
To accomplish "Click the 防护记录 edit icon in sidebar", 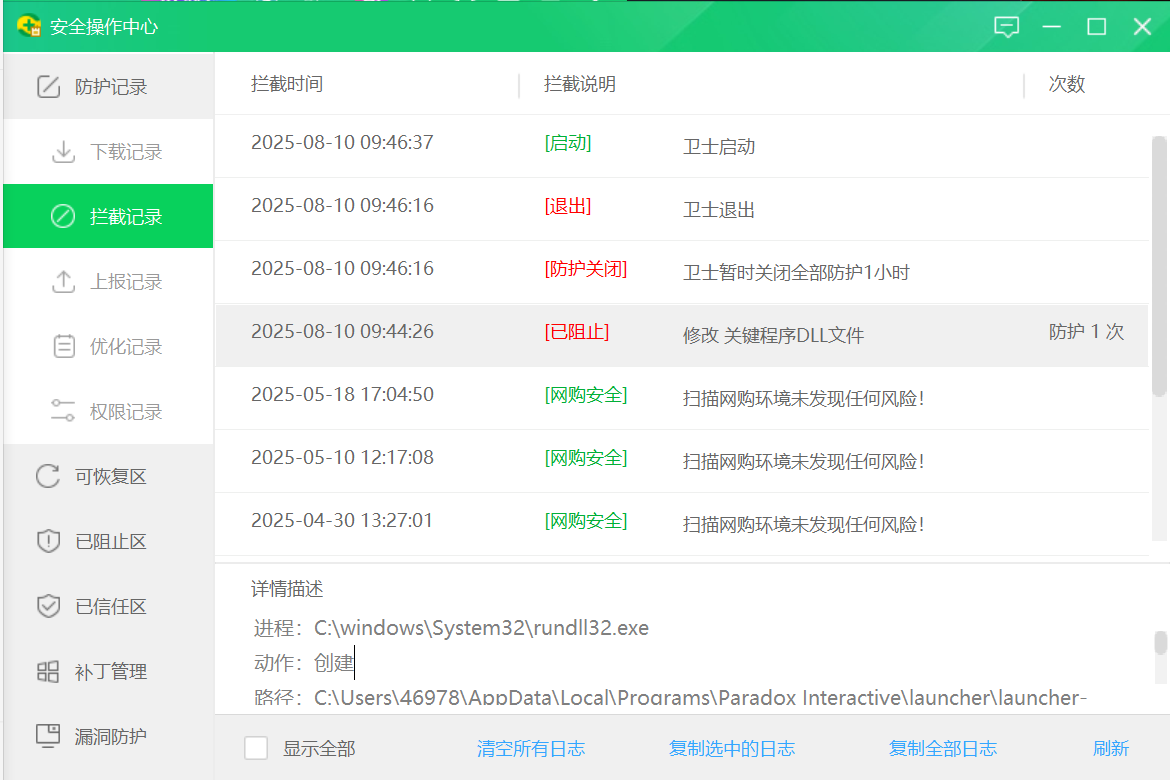I will click(48, 87).
